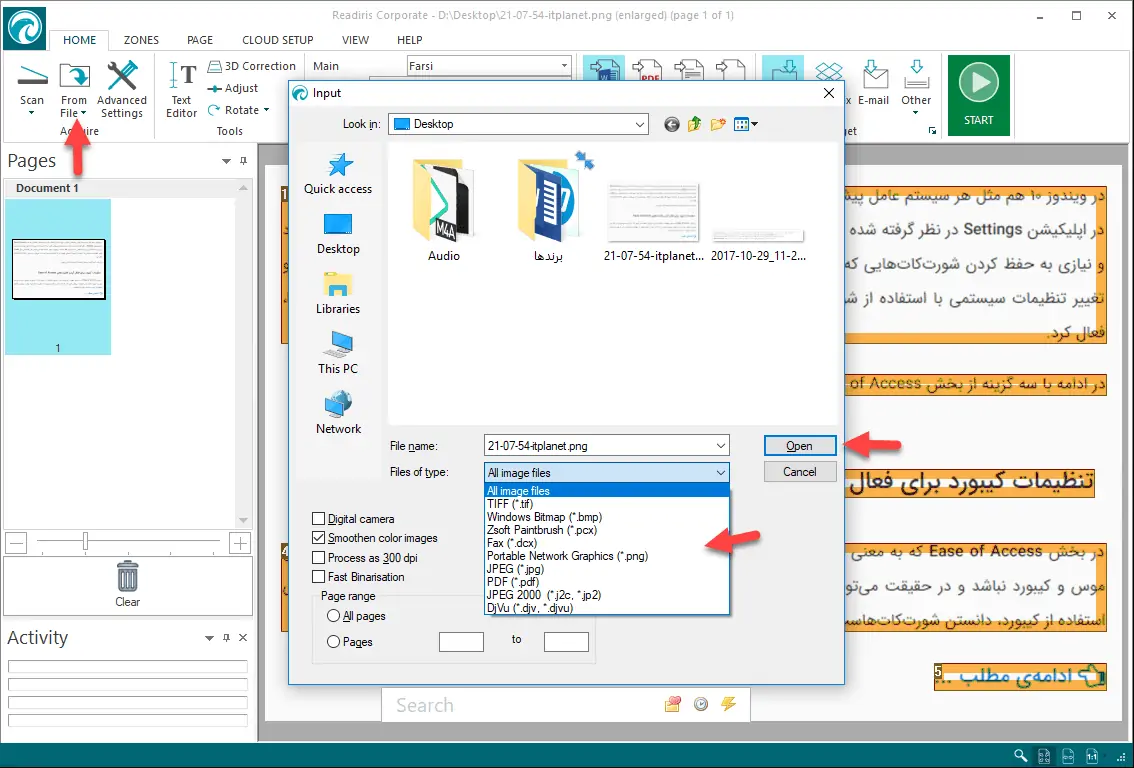This screenshot has width=1134, height=768.
Task: Click zoom-out minus button under Pages
Action: point(17,542)
